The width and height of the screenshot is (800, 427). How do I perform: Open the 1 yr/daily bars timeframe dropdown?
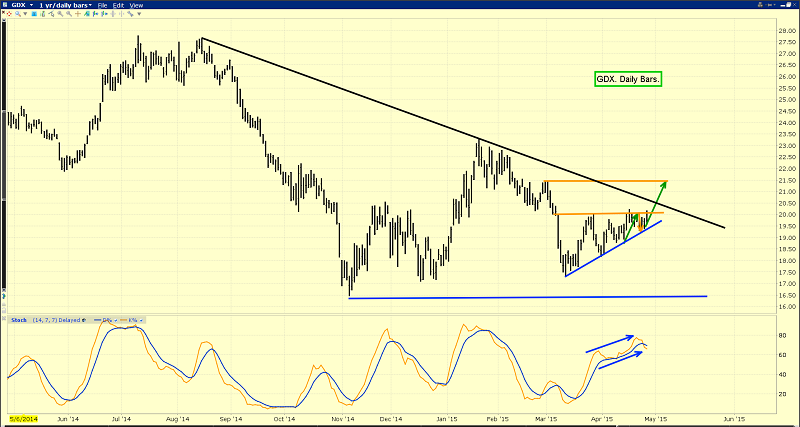point(91,5)
